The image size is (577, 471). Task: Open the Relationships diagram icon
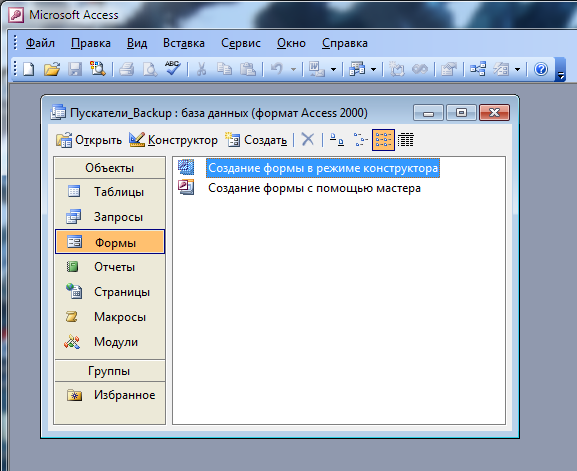tap(478, 69)
